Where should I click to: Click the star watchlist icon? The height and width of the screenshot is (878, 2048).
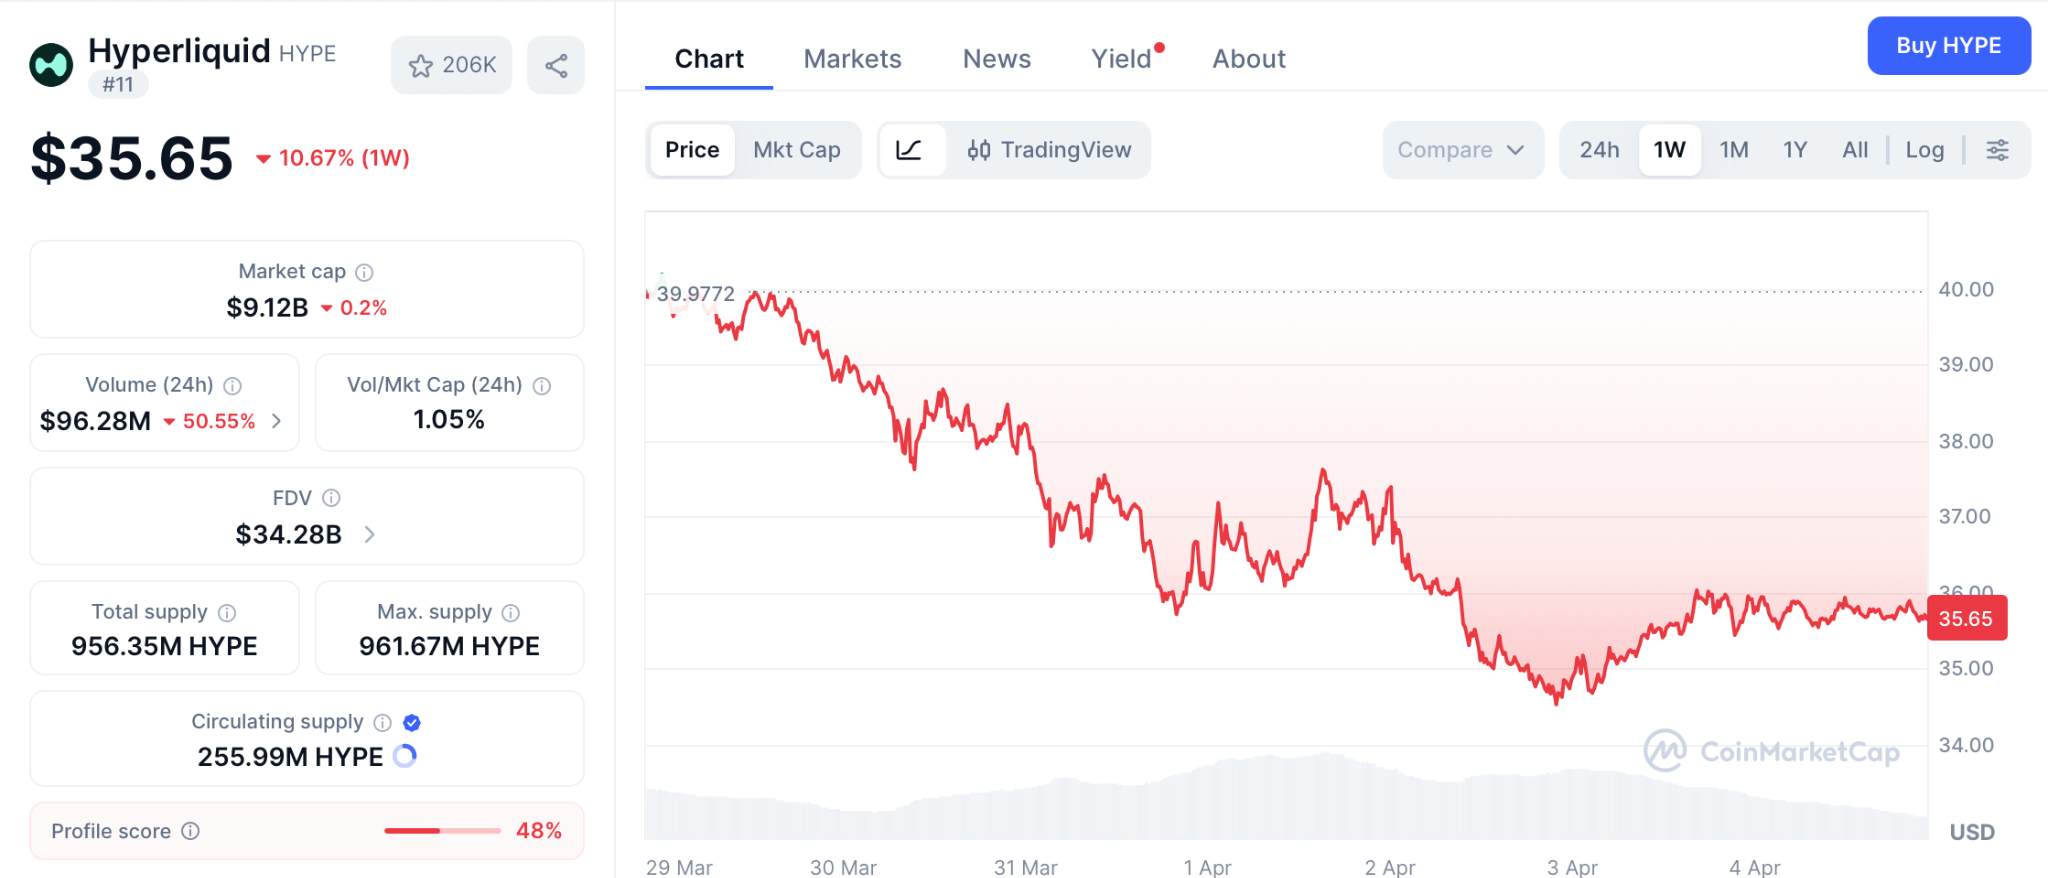pos(421,66)
